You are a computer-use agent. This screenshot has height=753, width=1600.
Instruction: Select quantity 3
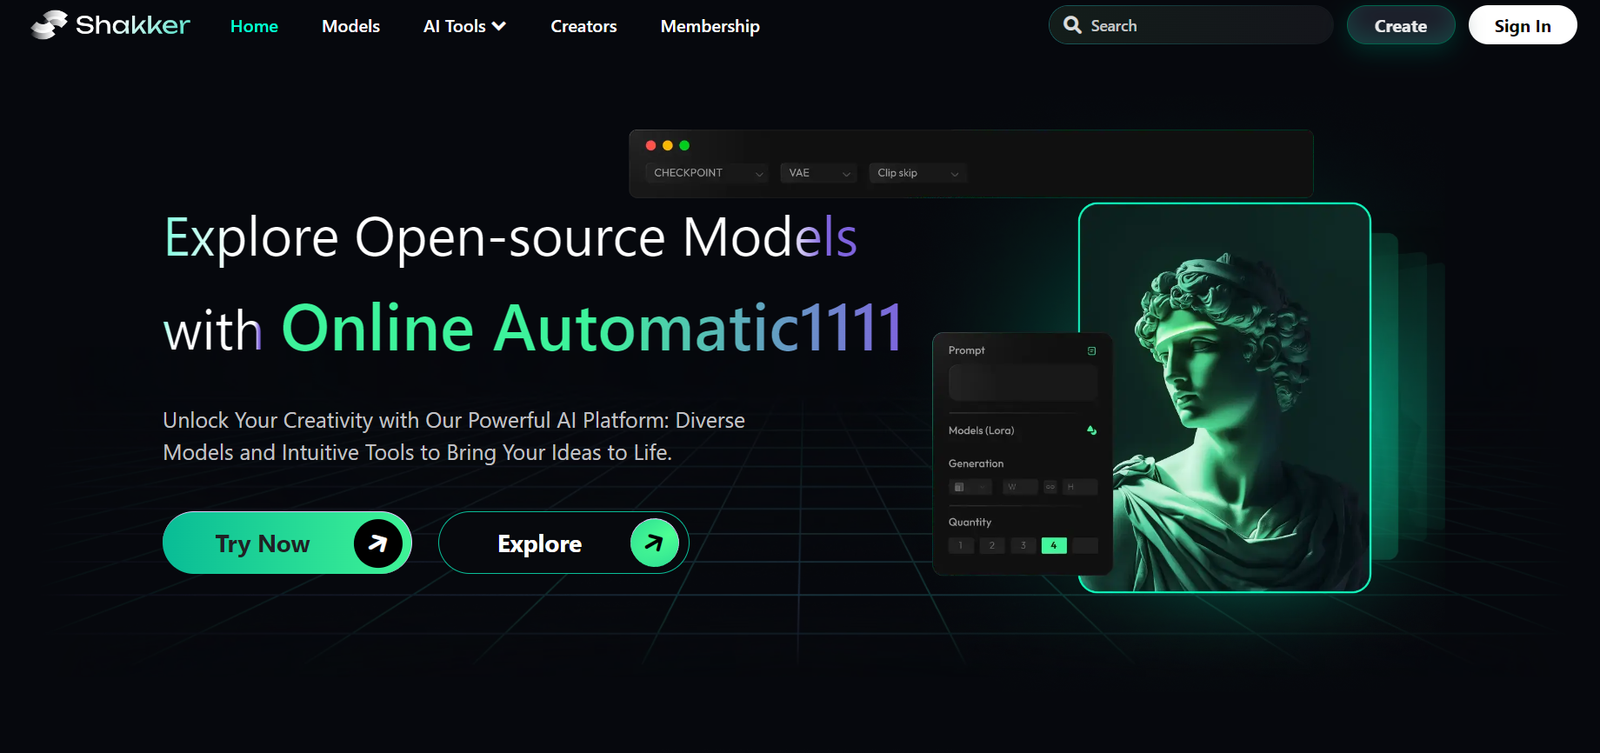click(x=1023, y=545)
